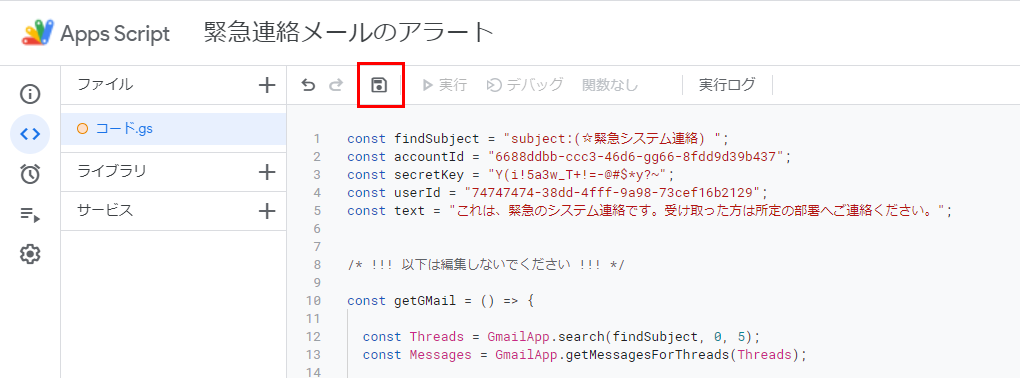Viewport: 1020px width, 378px height.
Task: Click the Apps Script logo
Action: [38, 33]
